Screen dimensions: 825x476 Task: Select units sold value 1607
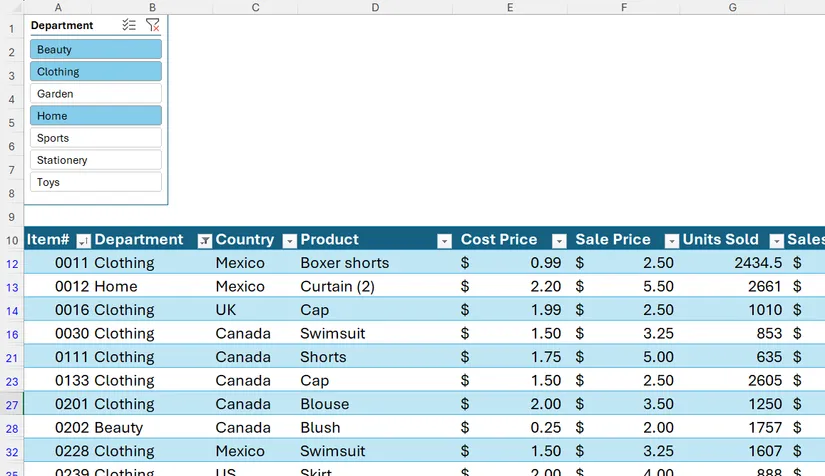(732, 451)
